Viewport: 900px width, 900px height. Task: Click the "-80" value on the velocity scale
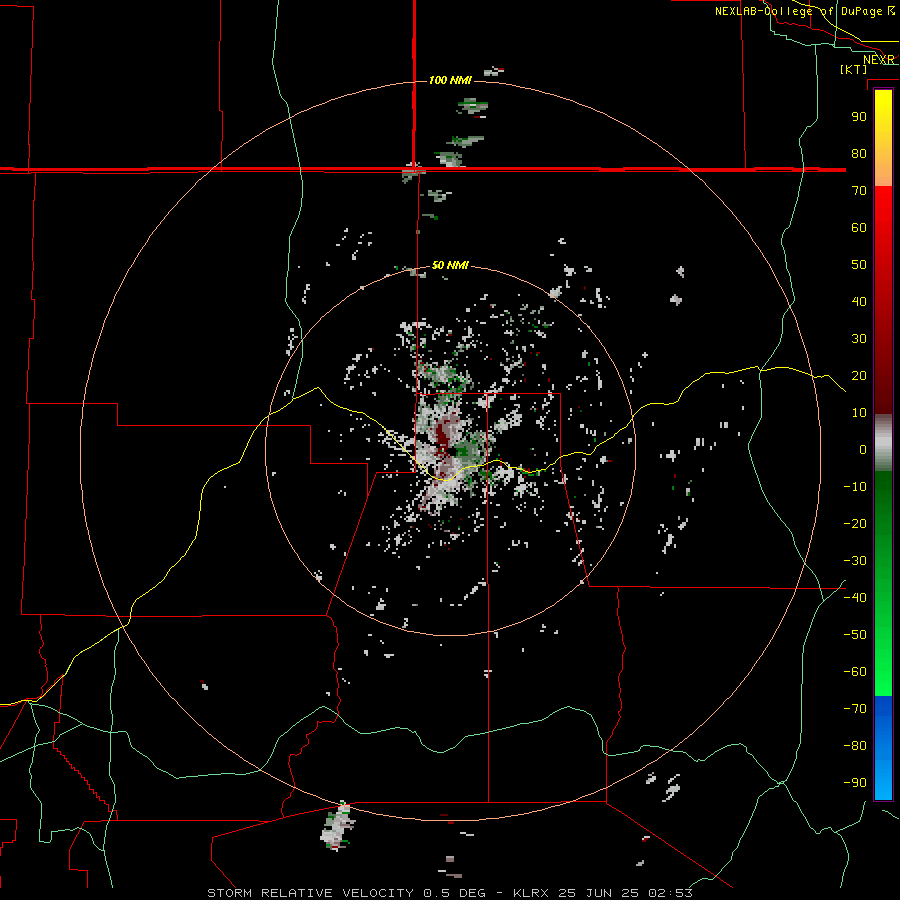pyautogui.click(x=855, y=746)
